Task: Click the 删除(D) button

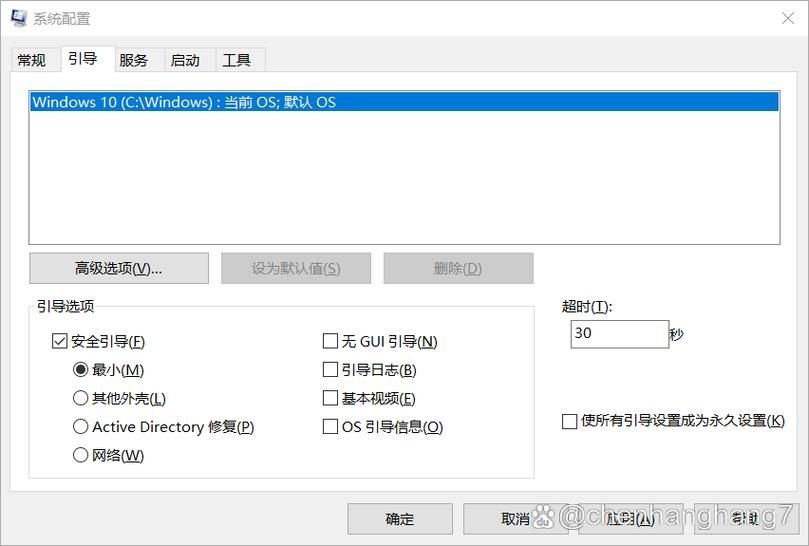Action: pyautogui.click(x=458, y=268)
